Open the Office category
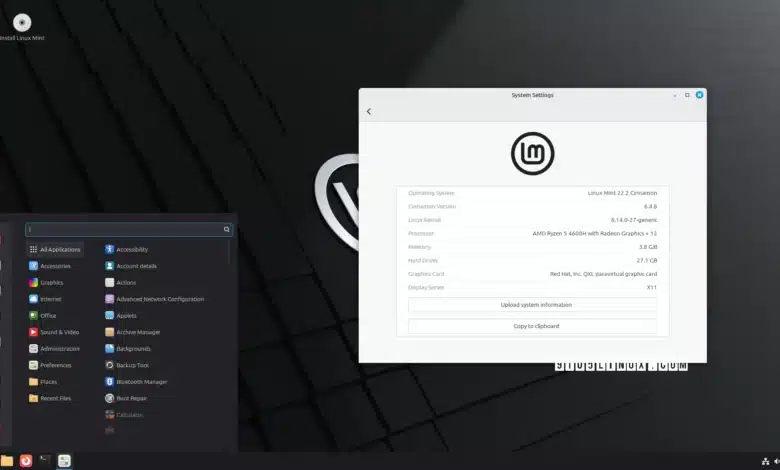This screenshot has width=780, height=470. click(x=43, y=315)
